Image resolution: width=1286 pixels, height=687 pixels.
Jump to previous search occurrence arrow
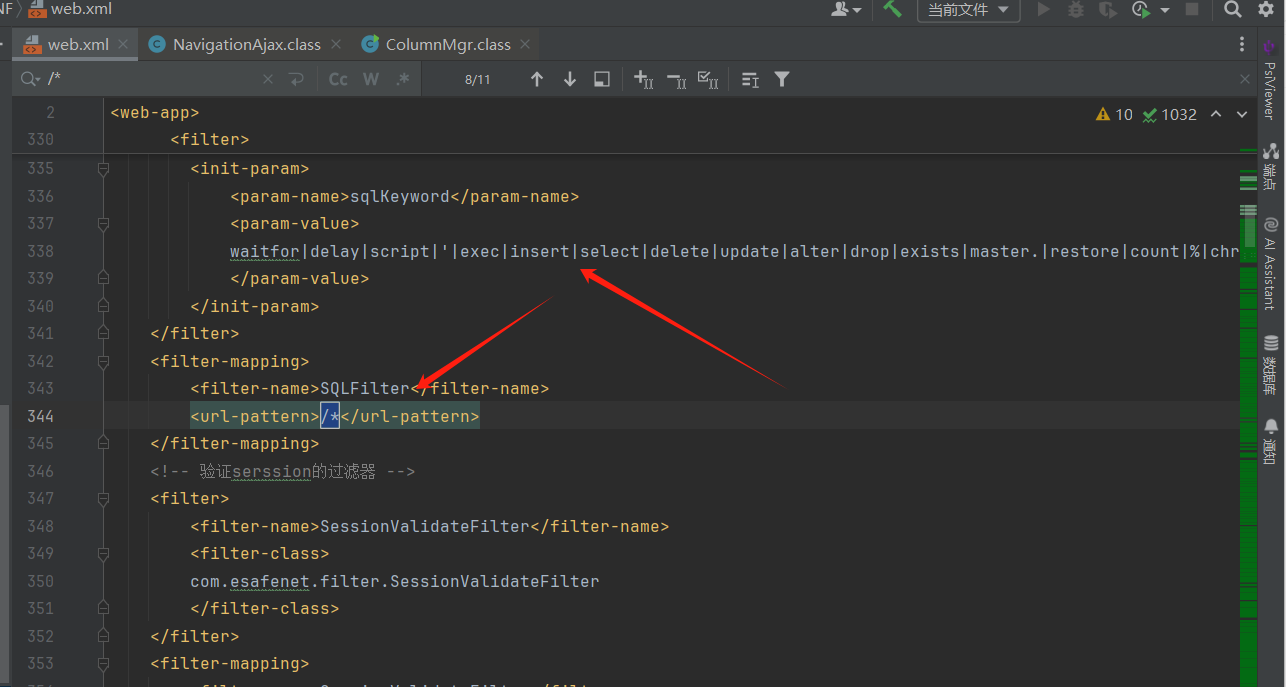(x=537, y=79)
